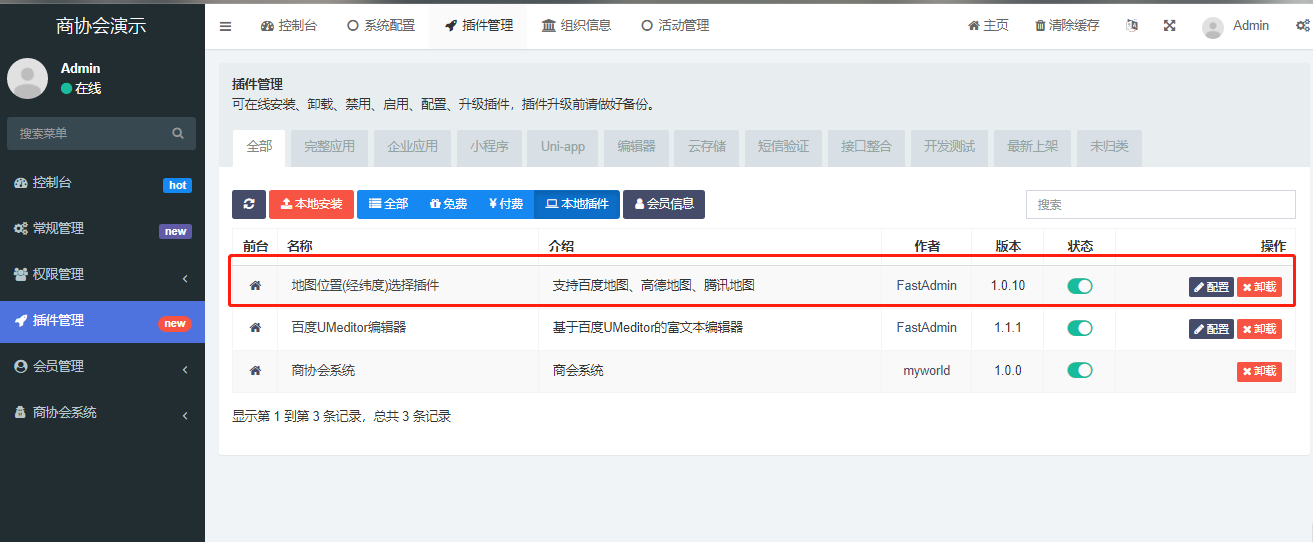Click the 商协会演示 site title
Viewport: 1313px width, 542px height.
(x=101, y=26)
